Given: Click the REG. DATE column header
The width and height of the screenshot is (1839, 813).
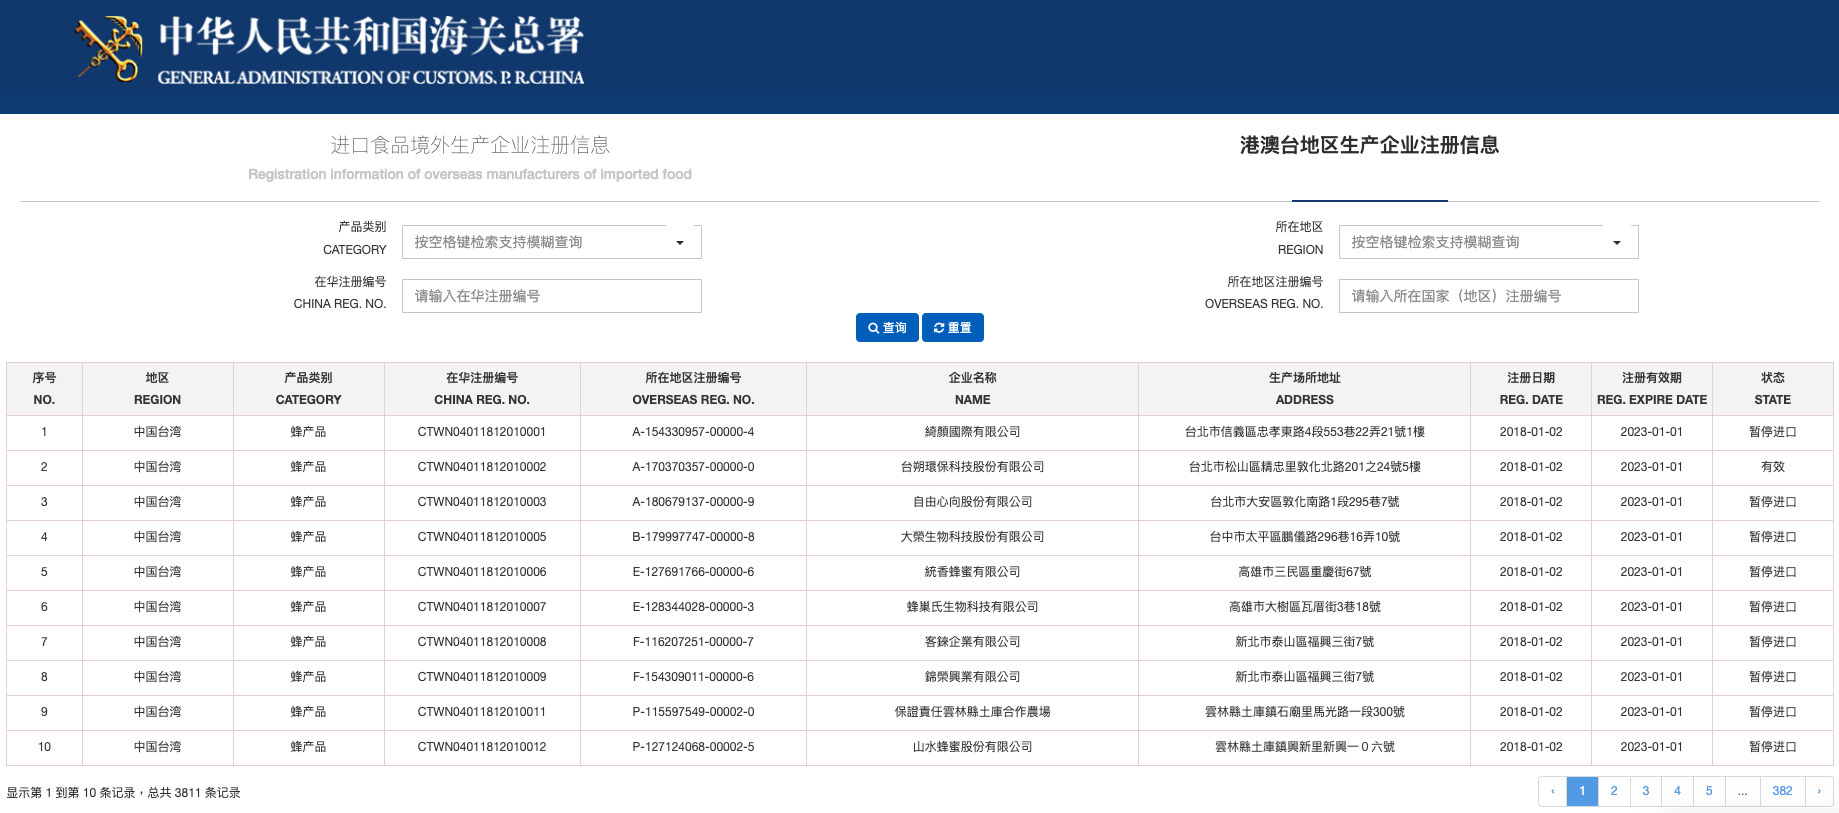Looking at the screenshot, I should (1531, 389).
